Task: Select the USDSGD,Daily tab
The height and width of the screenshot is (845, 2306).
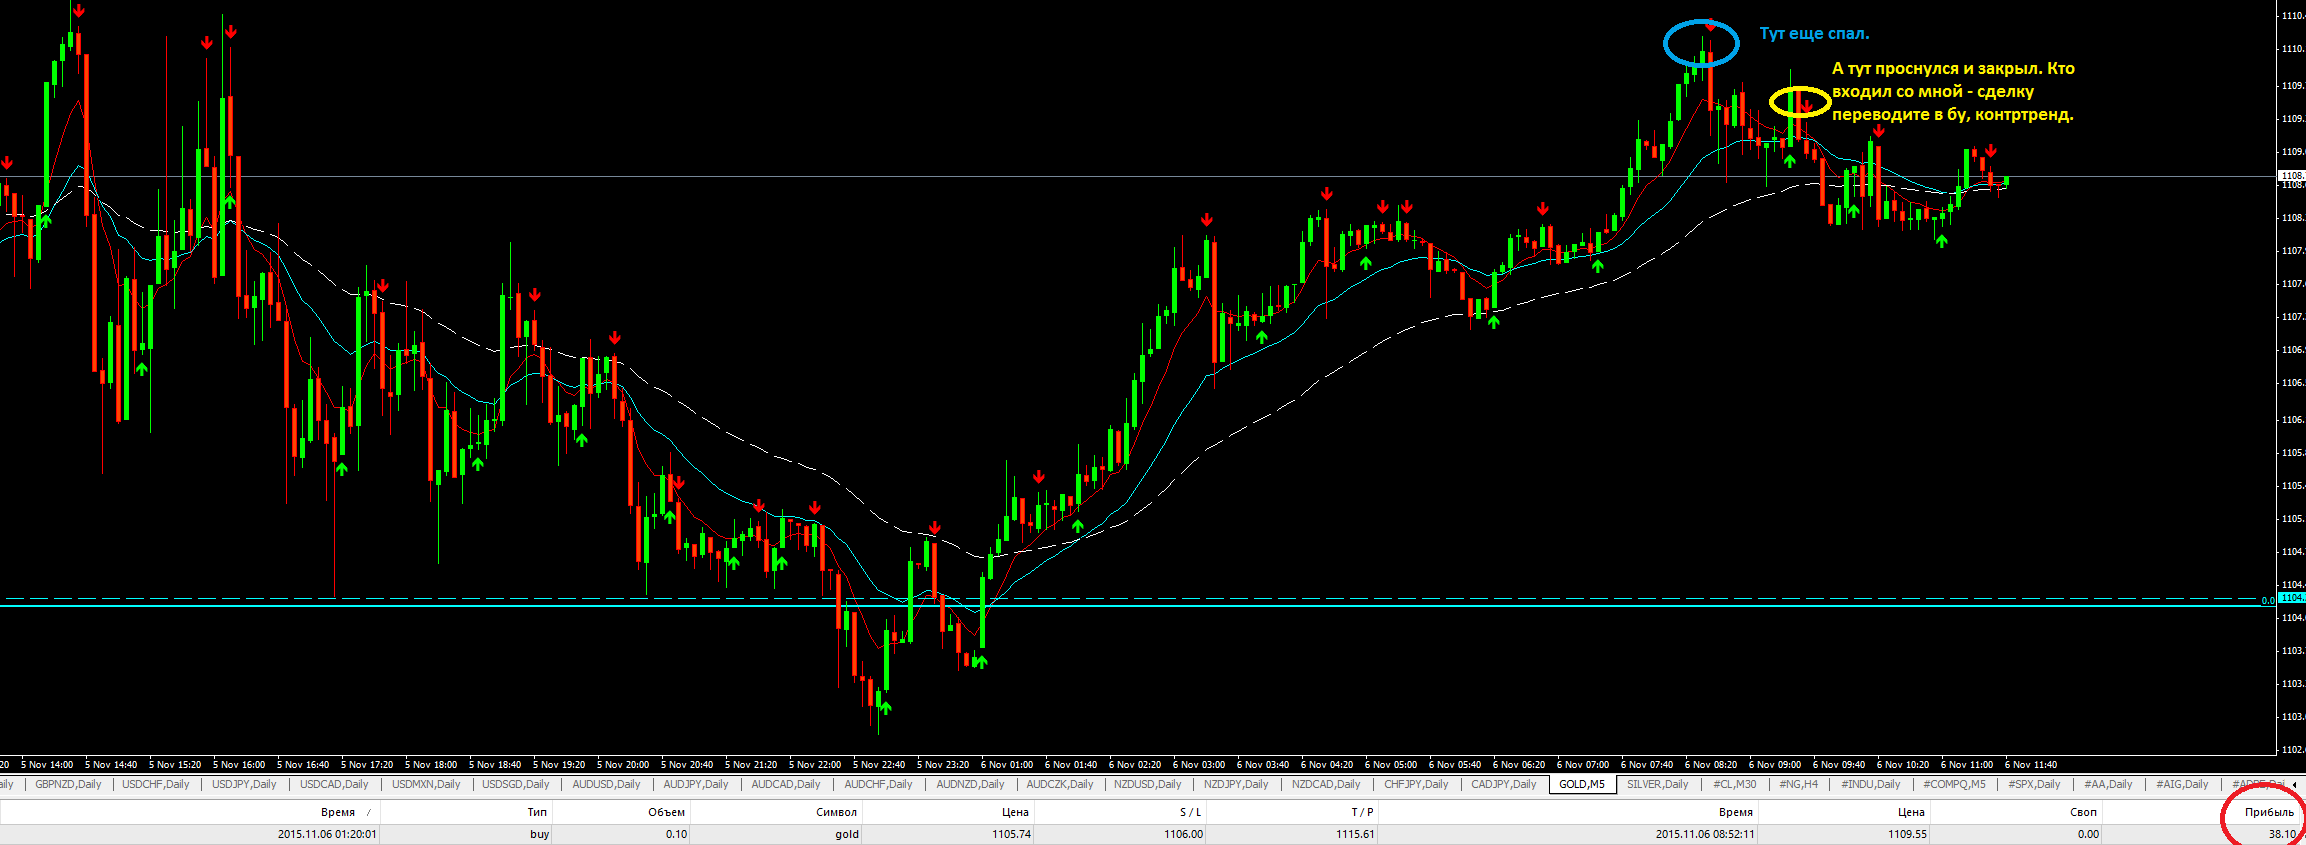Action: [516, 785]
